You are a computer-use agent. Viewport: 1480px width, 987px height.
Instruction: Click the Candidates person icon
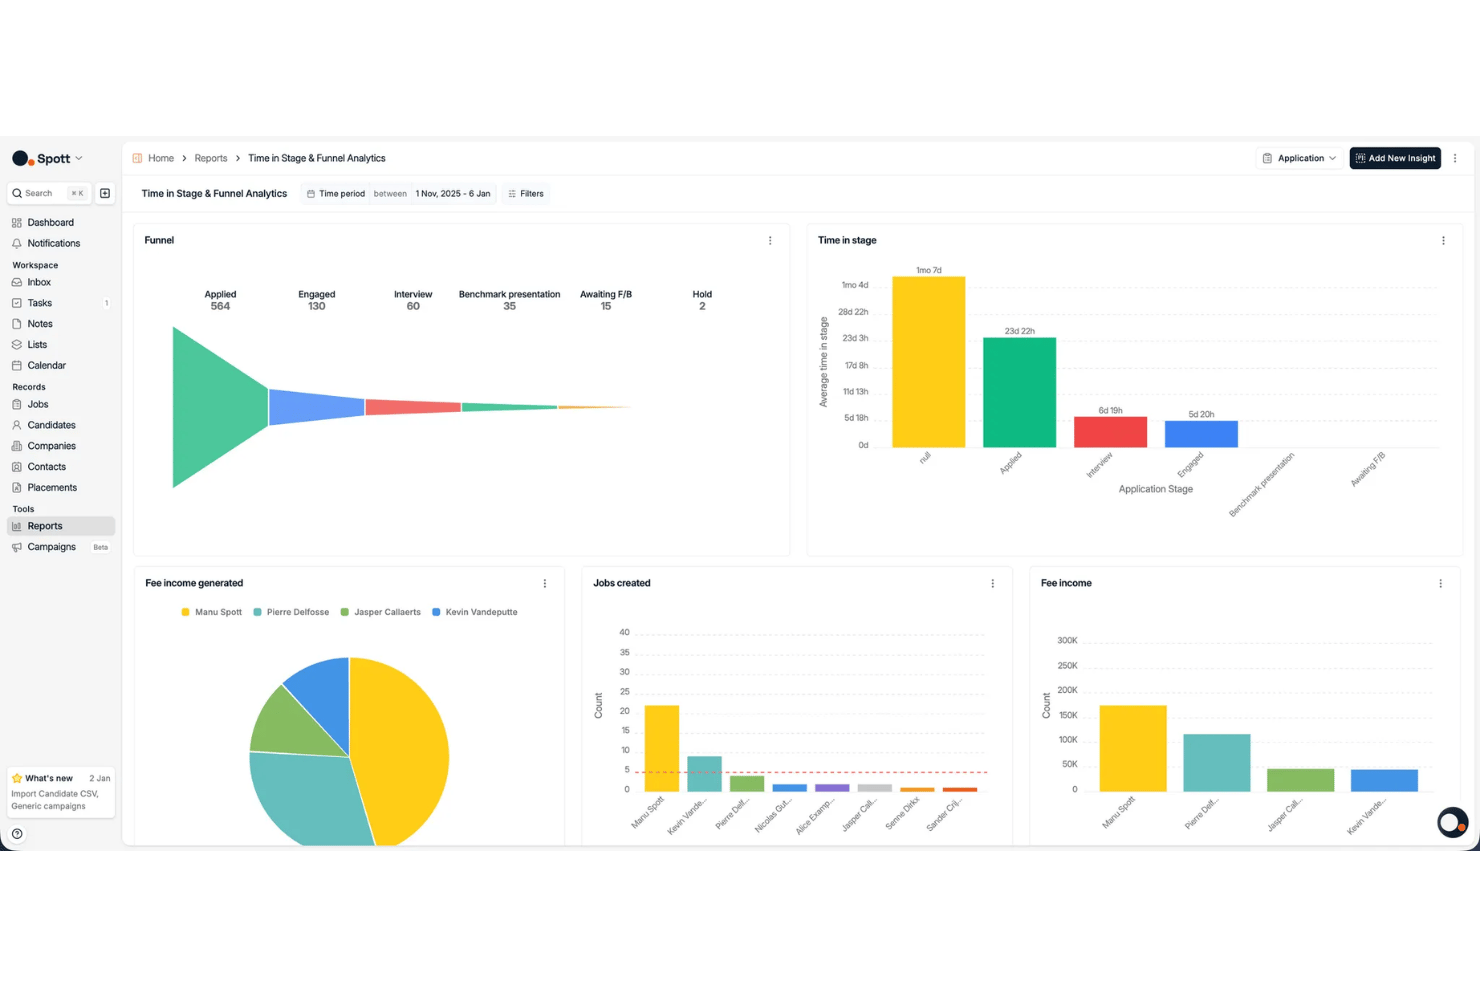click(17, 425)
